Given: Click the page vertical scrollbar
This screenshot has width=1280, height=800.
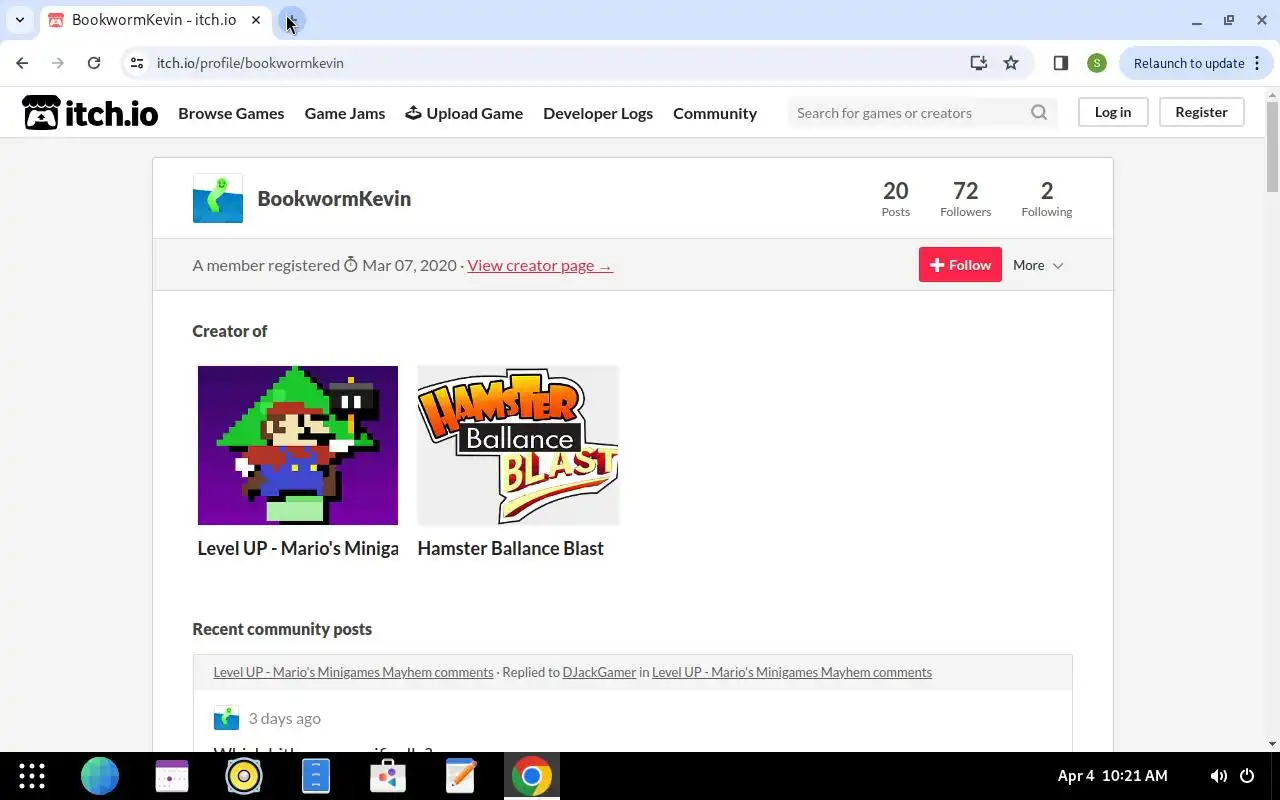Looking at the screenshot, I should tap(1272, 146).
